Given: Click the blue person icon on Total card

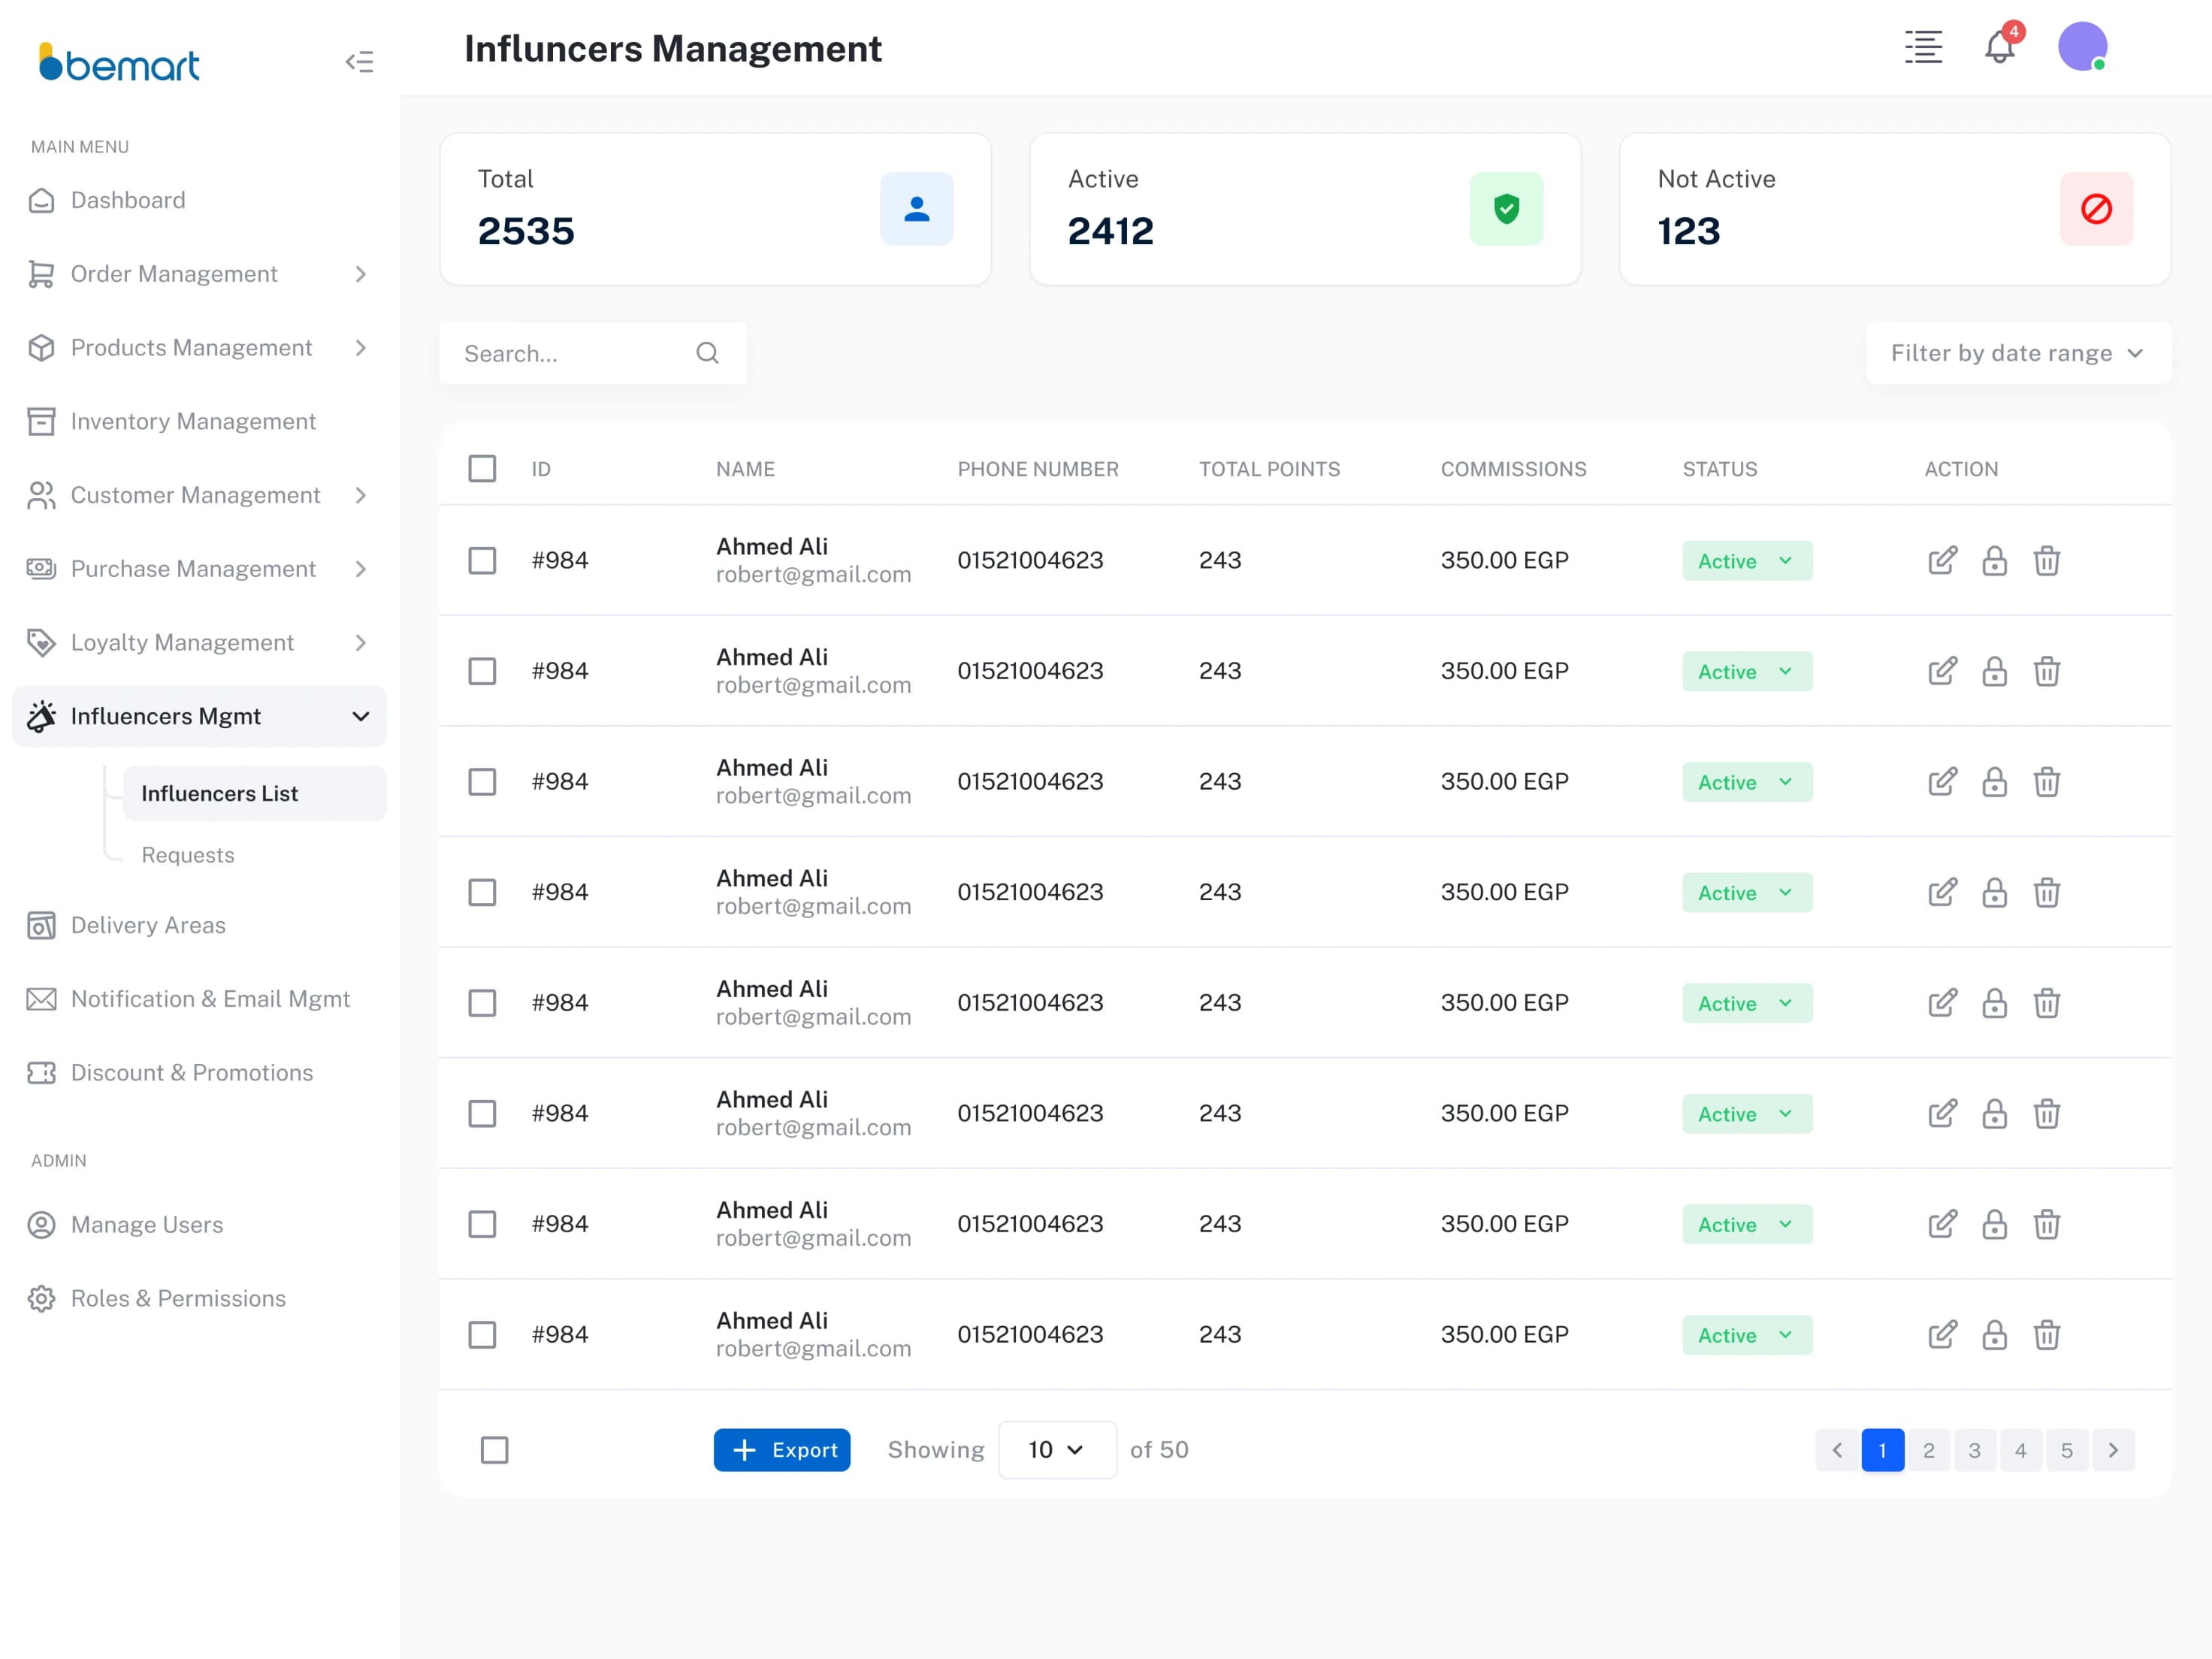Looking at the screenshot, I should [x=916, y=209].
